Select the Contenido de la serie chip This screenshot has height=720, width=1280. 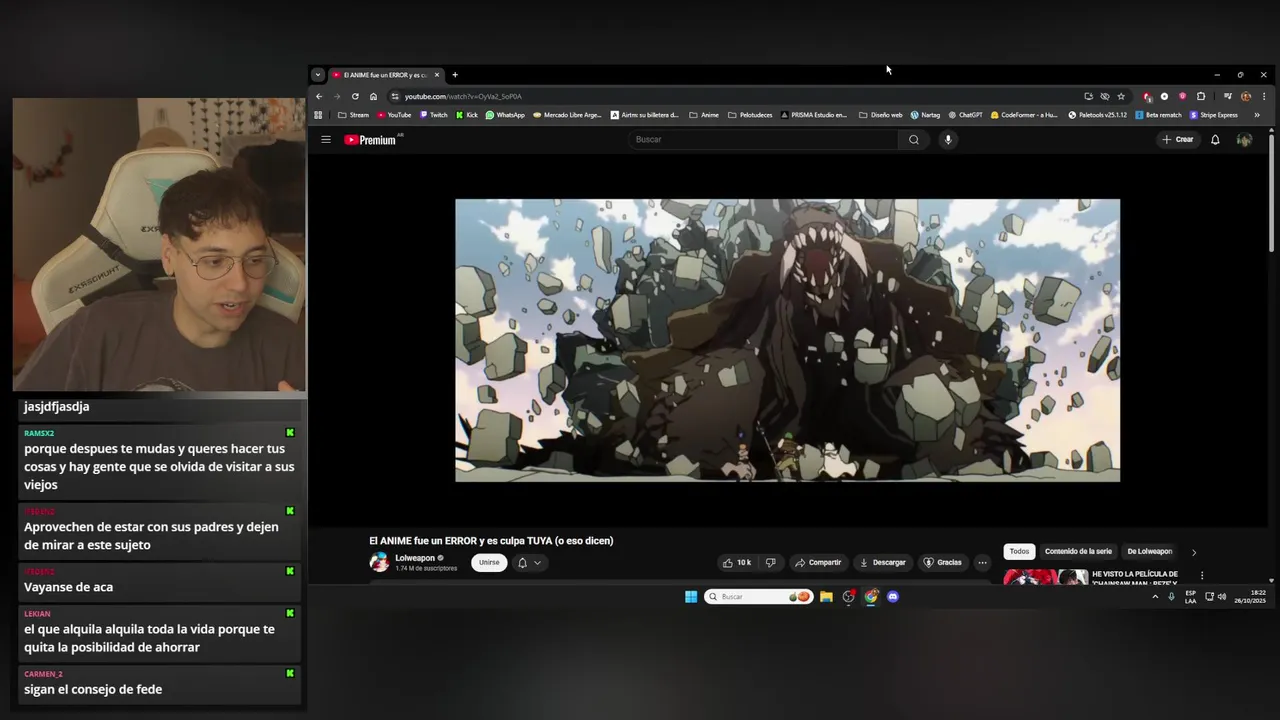pos(1078,552)
